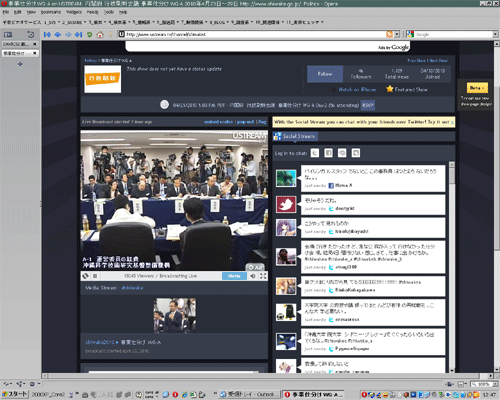Image resolution: width=500 pixels, height=400 pixels.
Task: Expand the 1_SNS bookmark folder
Action: point(51,22)
